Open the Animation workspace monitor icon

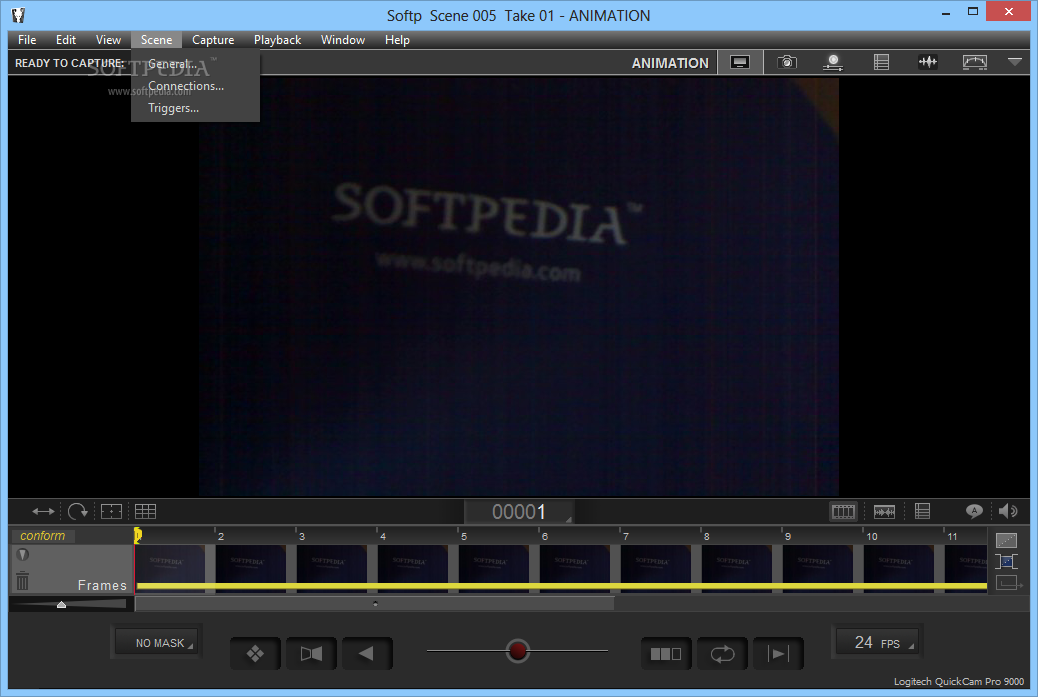point(739,62)
